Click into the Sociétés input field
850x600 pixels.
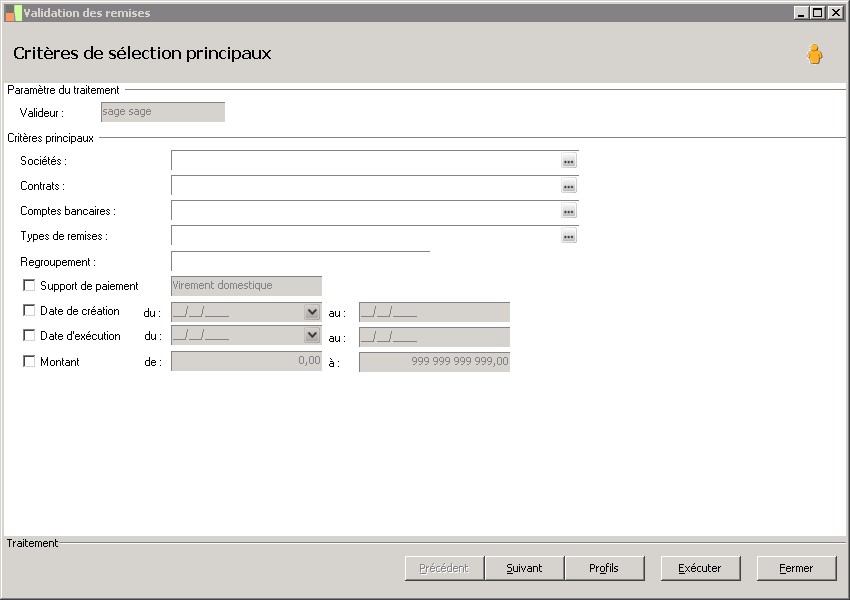365,161
